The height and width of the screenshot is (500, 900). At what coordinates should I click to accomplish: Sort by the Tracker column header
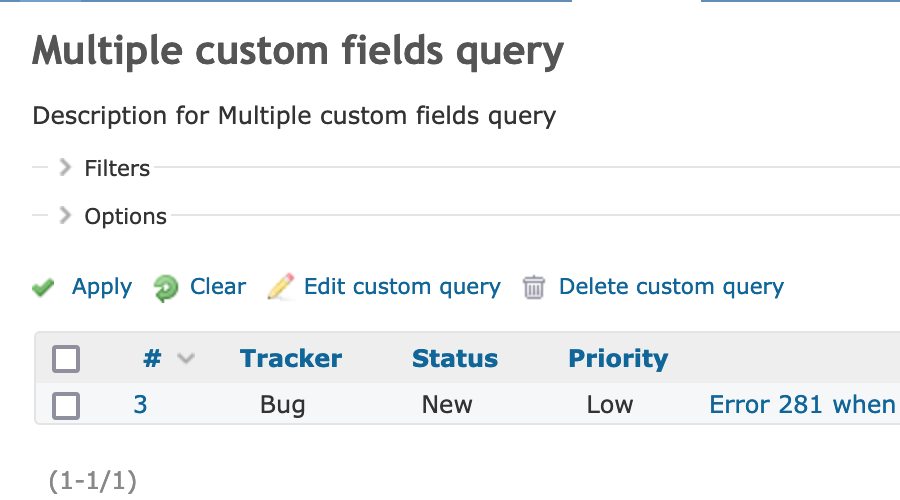click(x=291, y=359)
